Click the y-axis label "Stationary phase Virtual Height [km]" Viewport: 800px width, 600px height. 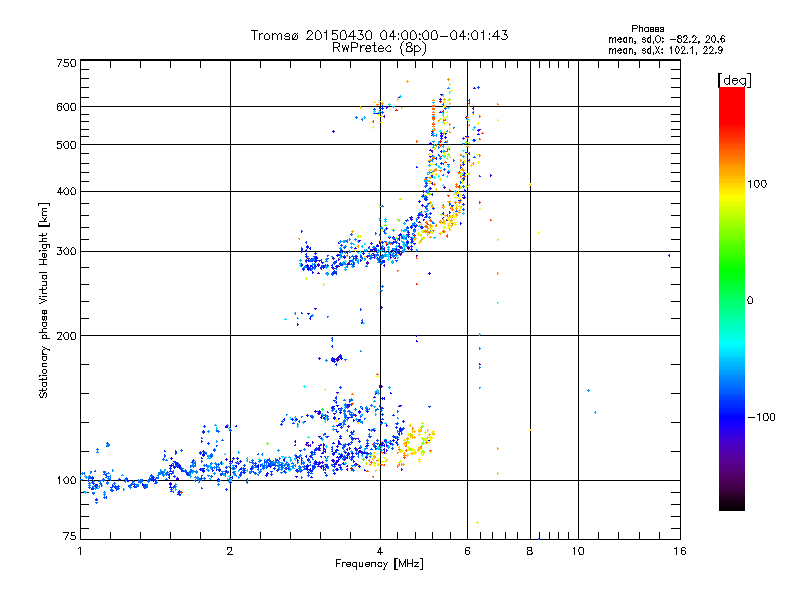[x=43, y=301]
